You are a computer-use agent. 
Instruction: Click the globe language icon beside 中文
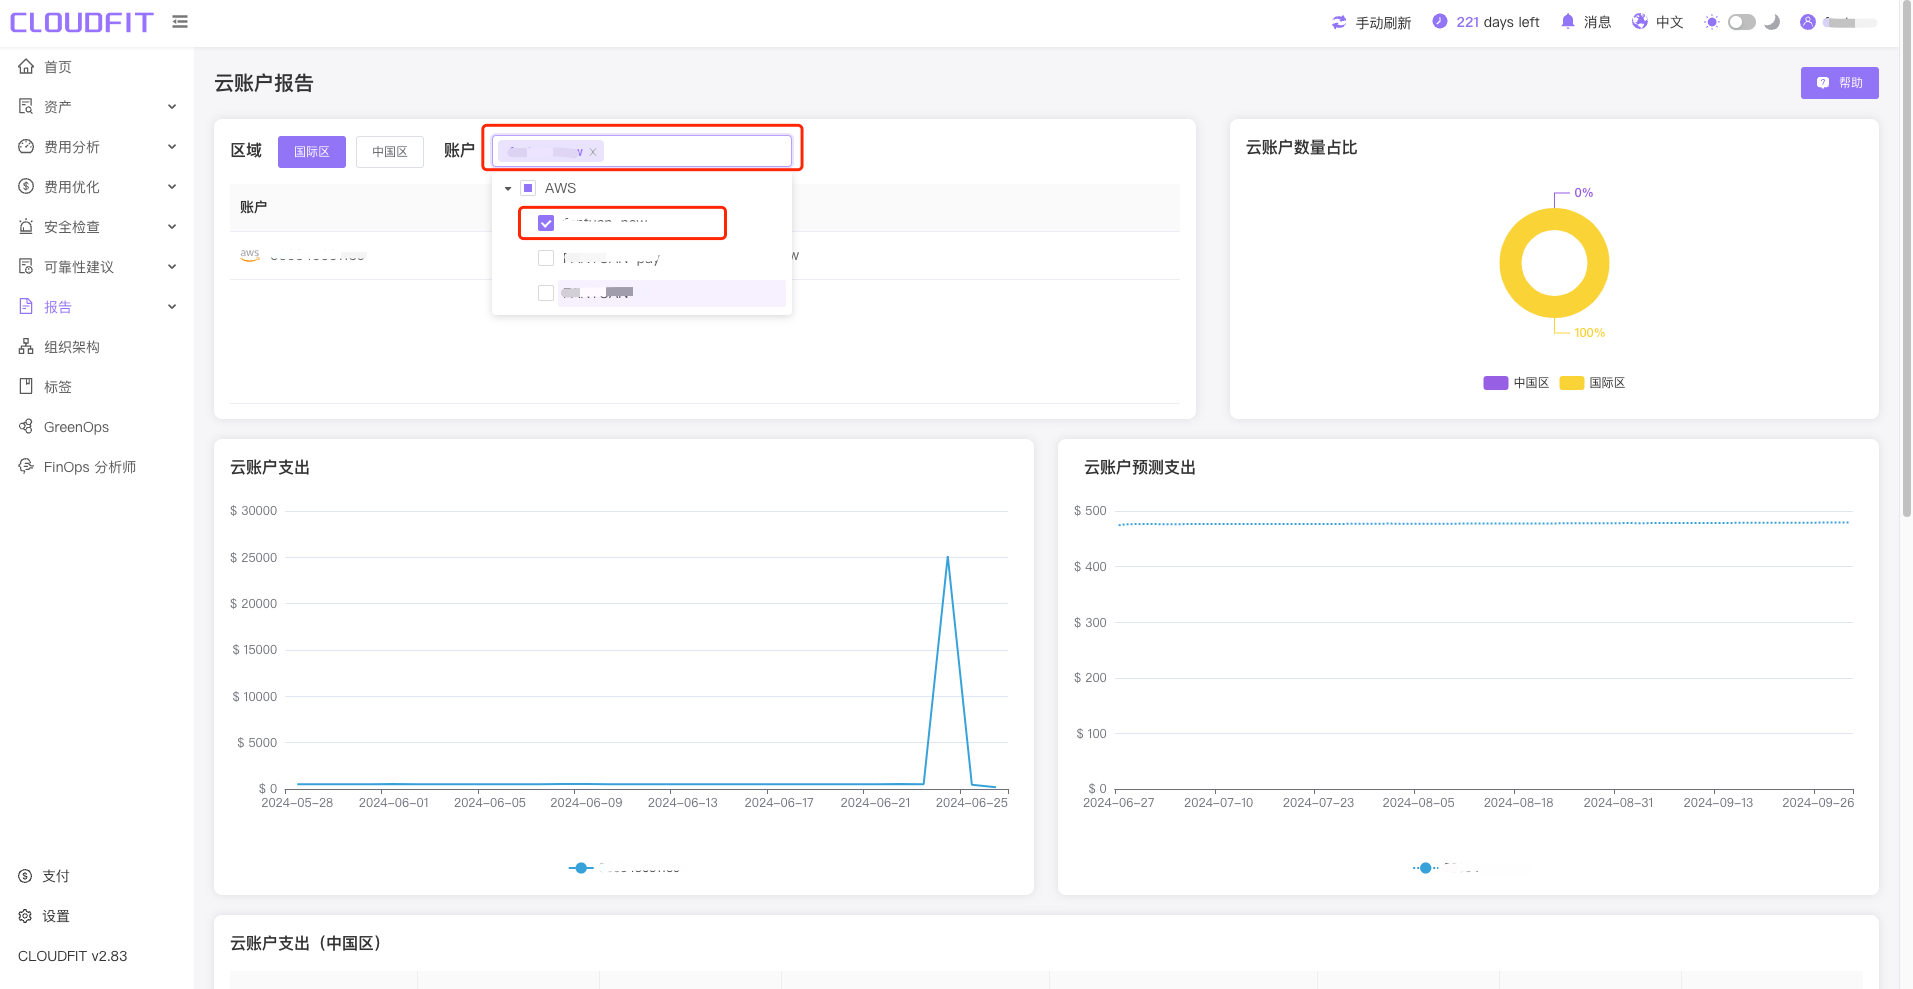pos(1640,21)
